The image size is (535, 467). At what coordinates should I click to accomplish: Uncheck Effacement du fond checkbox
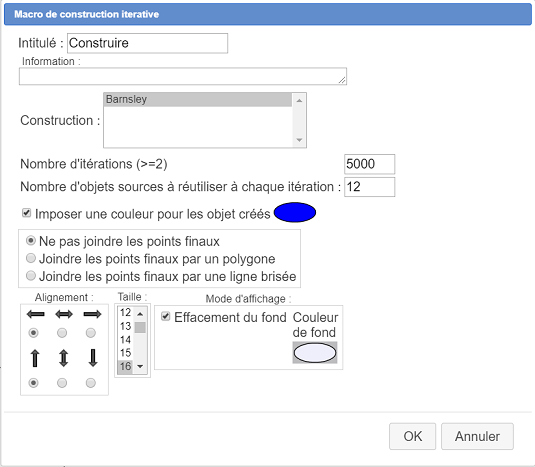coord(165,316)
